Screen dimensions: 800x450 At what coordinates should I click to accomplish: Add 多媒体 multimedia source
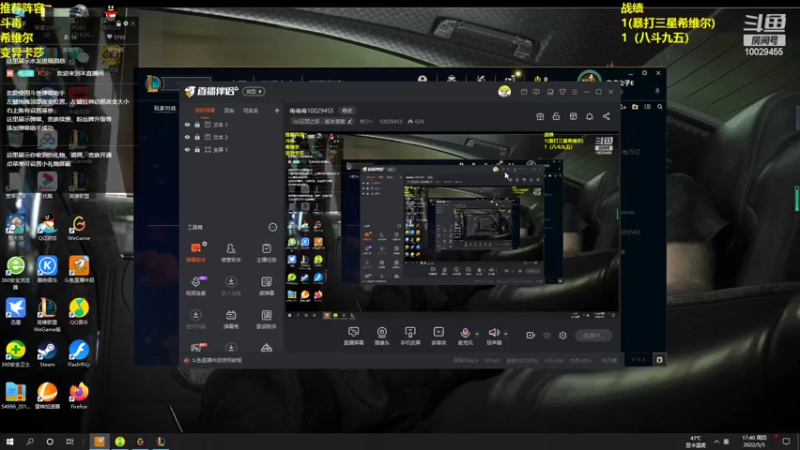point(438,336)
